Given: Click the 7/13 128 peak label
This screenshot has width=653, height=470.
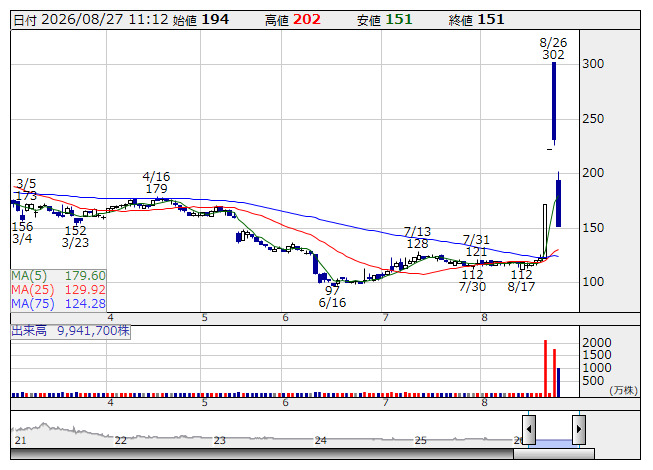Looking at the screenshot, I should (417, 238).
